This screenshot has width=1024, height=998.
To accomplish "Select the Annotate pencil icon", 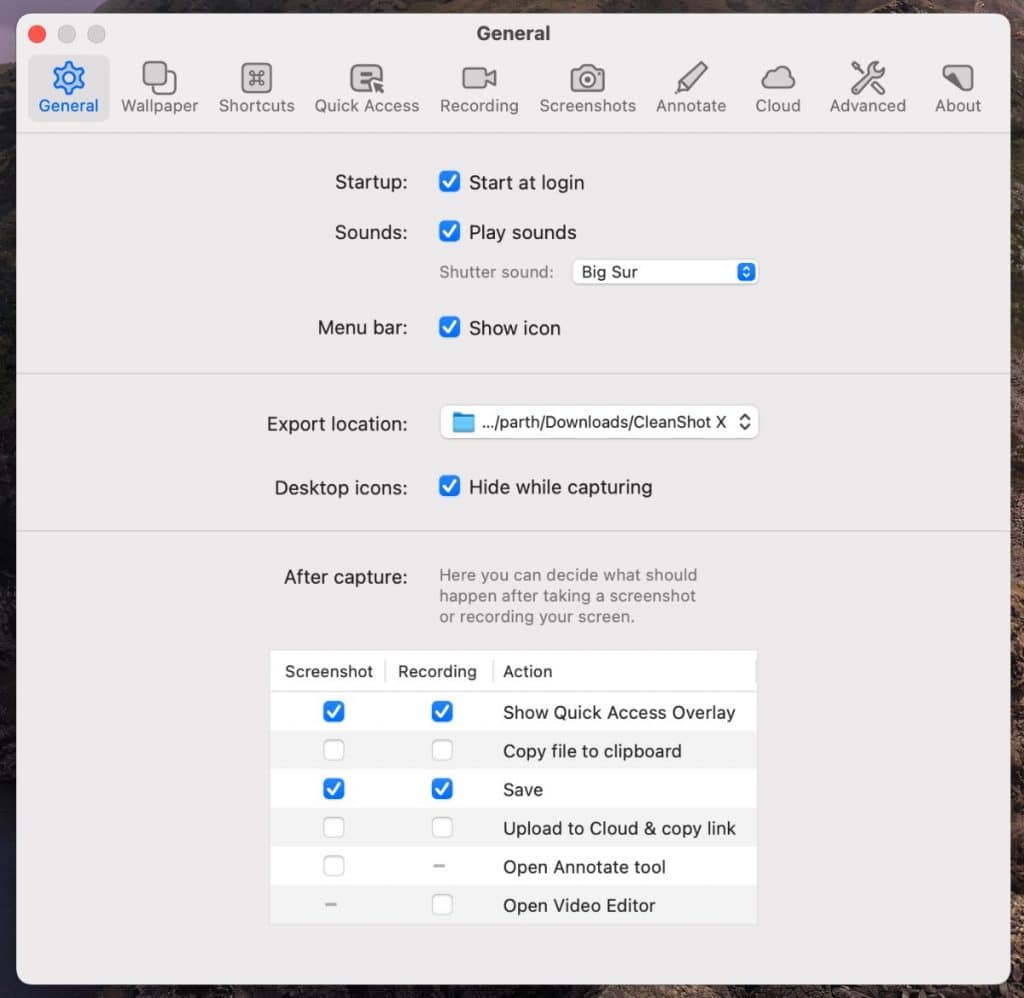I will 691,78.
